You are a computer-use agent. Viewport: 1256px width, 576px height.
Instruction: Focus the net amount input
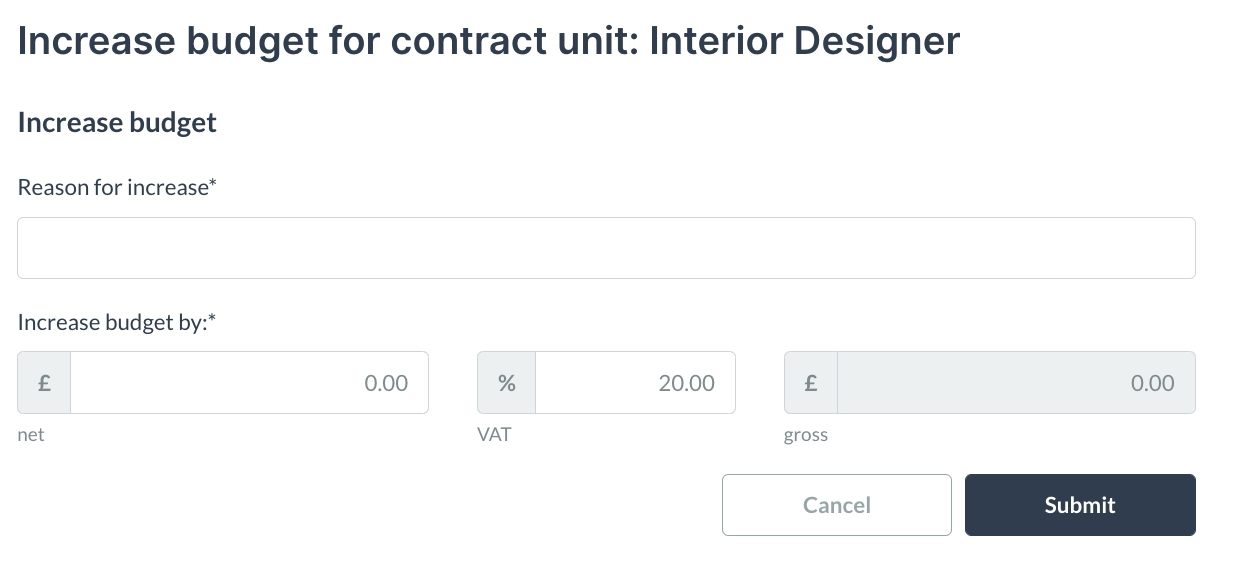[x=249, y=383]
